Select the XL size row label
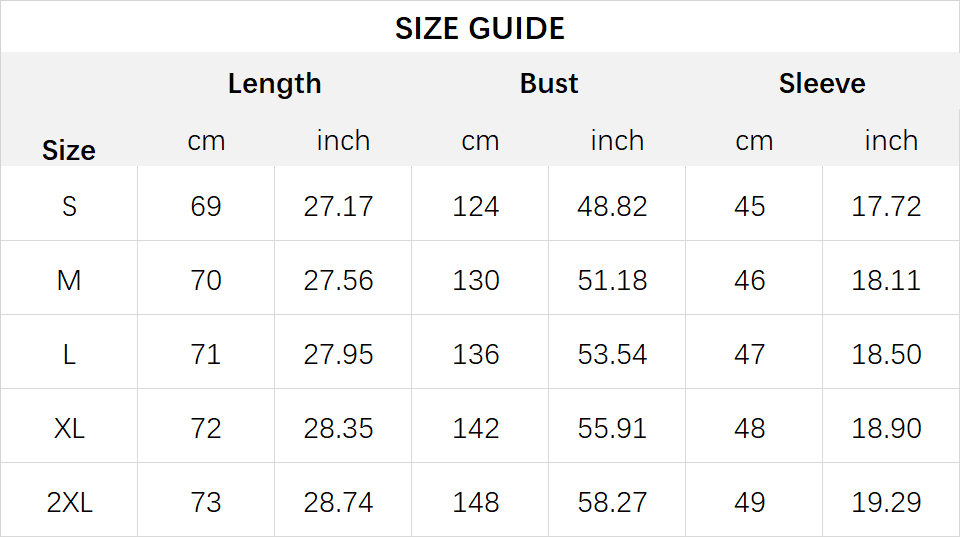 [x=69, y=428]
